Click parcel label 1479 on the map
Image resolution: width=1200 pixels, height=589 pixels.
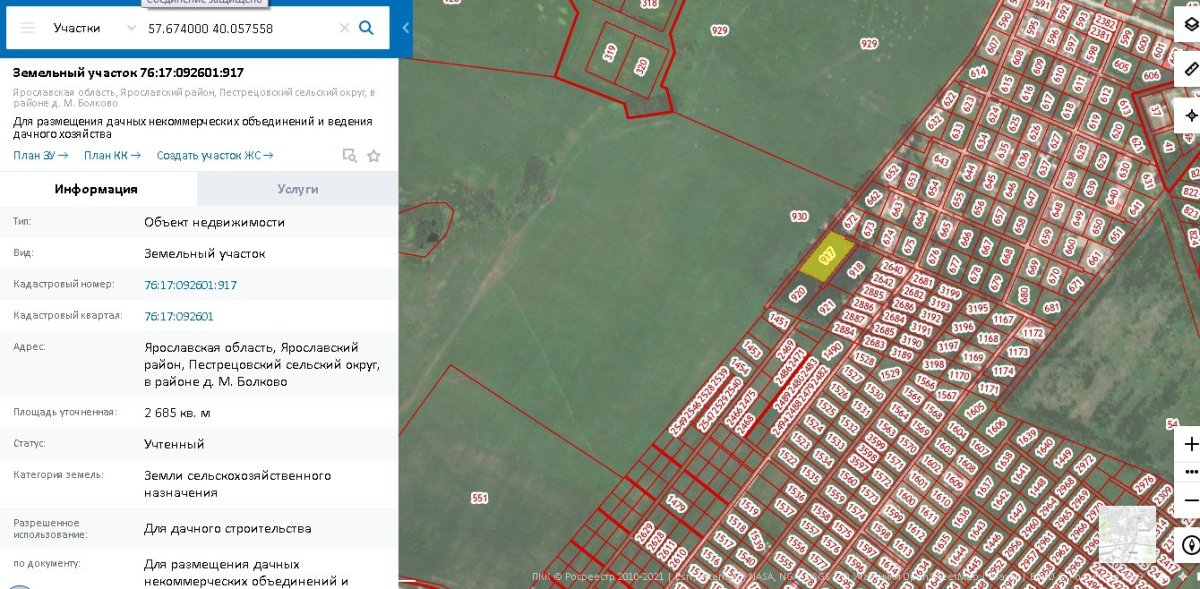point(678,504)
